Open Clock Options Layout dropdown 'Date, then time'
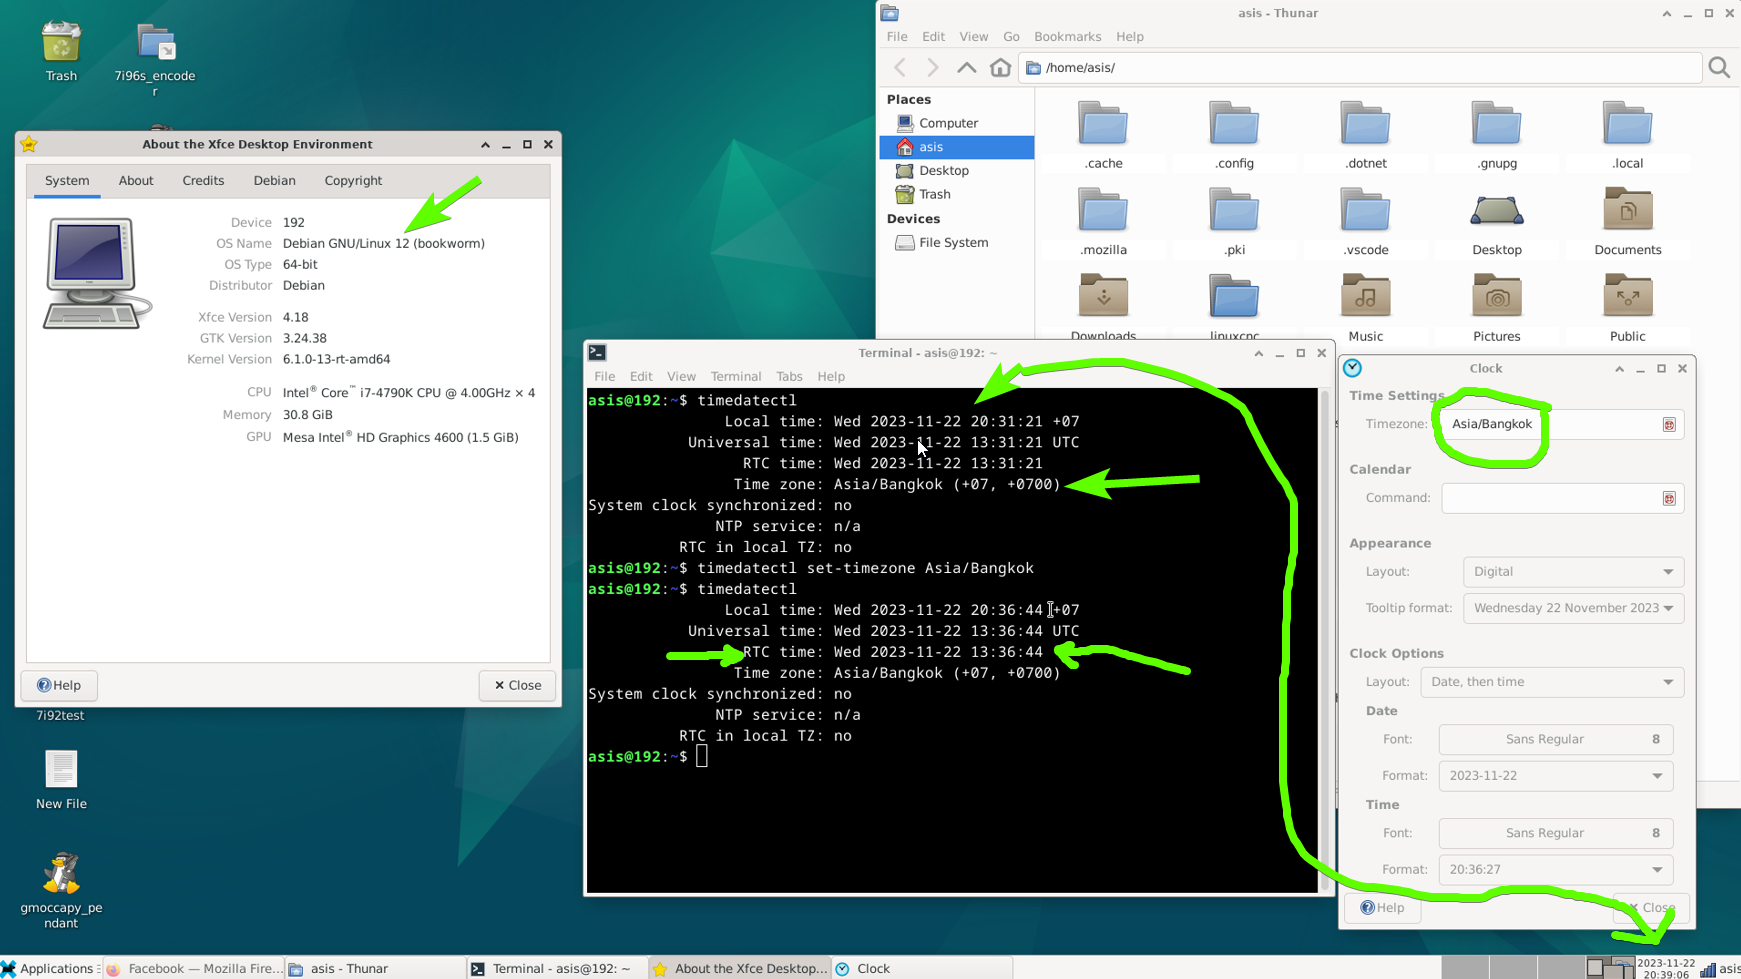This screenshot has width=1741, height=979. click(1552, 682)
